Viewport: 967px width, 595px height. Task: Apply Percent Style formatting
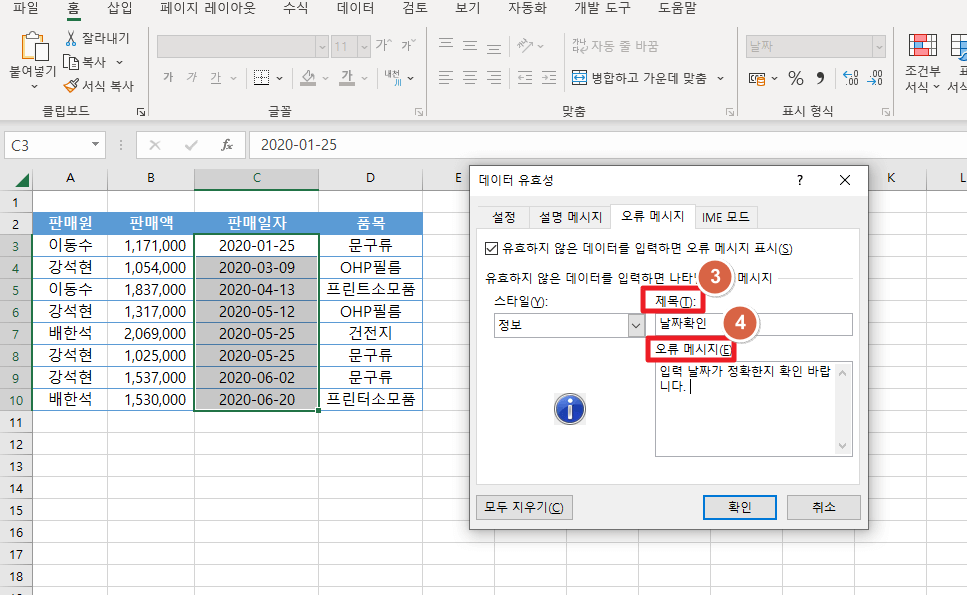click(x=796, y=76)
